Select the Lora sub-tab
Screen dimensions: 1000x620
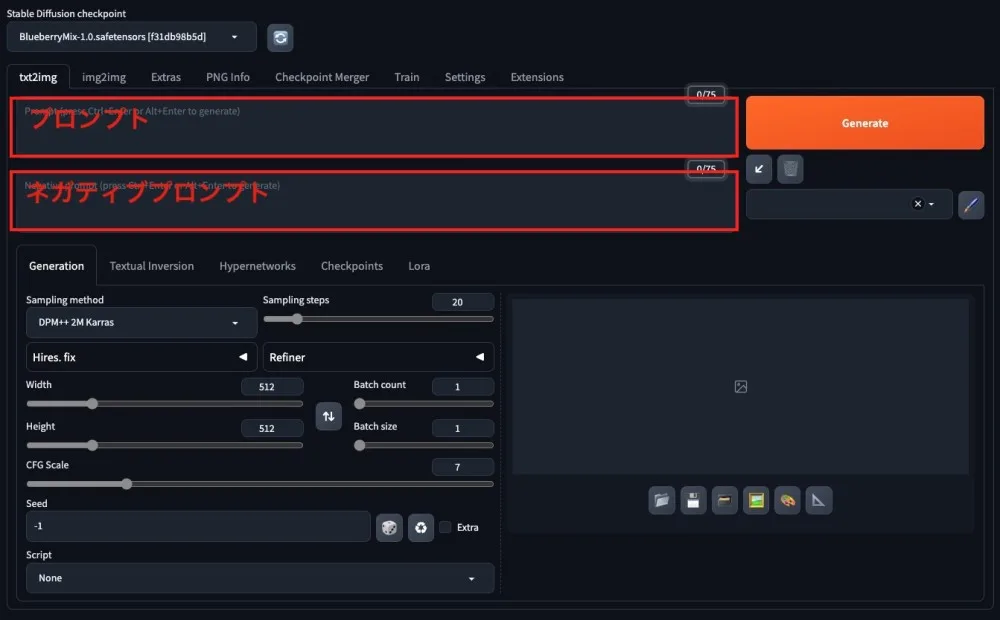coord(419,266)
